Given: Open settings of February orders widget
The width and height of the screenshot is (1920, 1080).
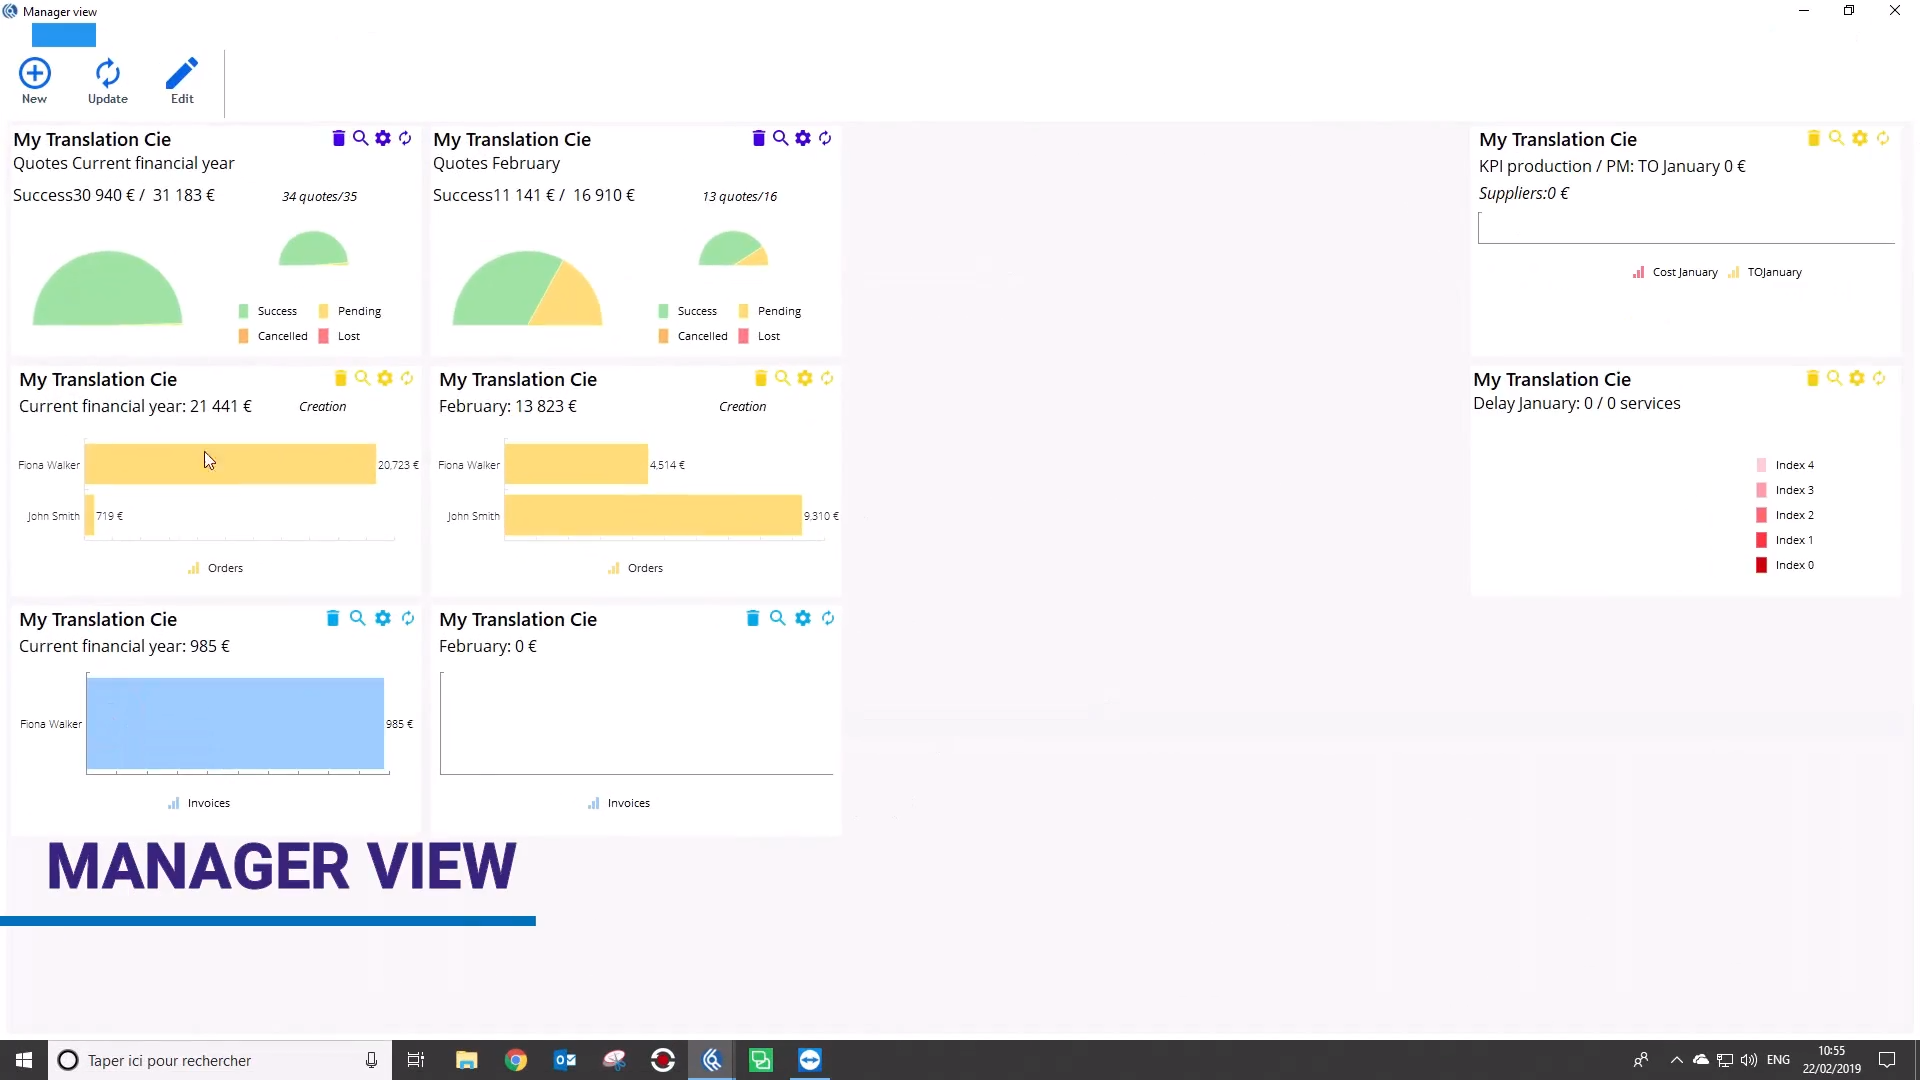Looking at the screenshot, I should 805,378.
